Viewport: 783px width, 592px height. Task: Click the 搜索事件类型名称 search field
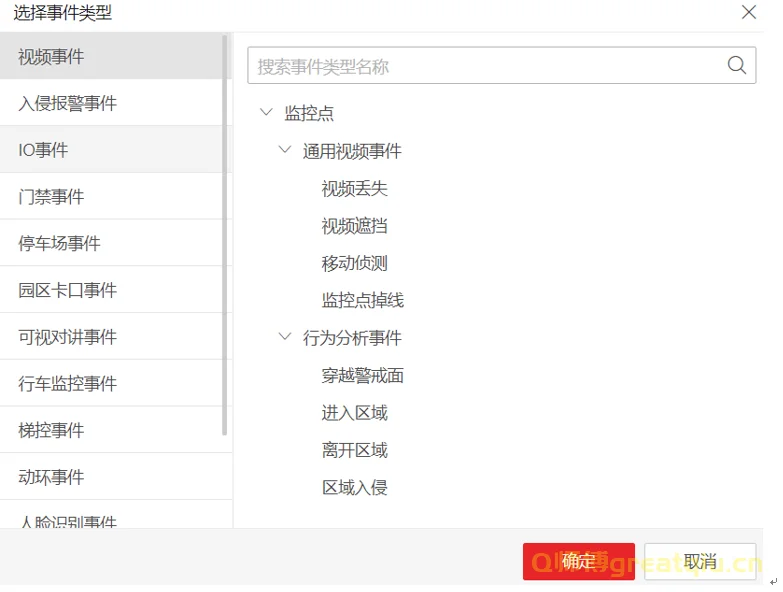[485, 67]
